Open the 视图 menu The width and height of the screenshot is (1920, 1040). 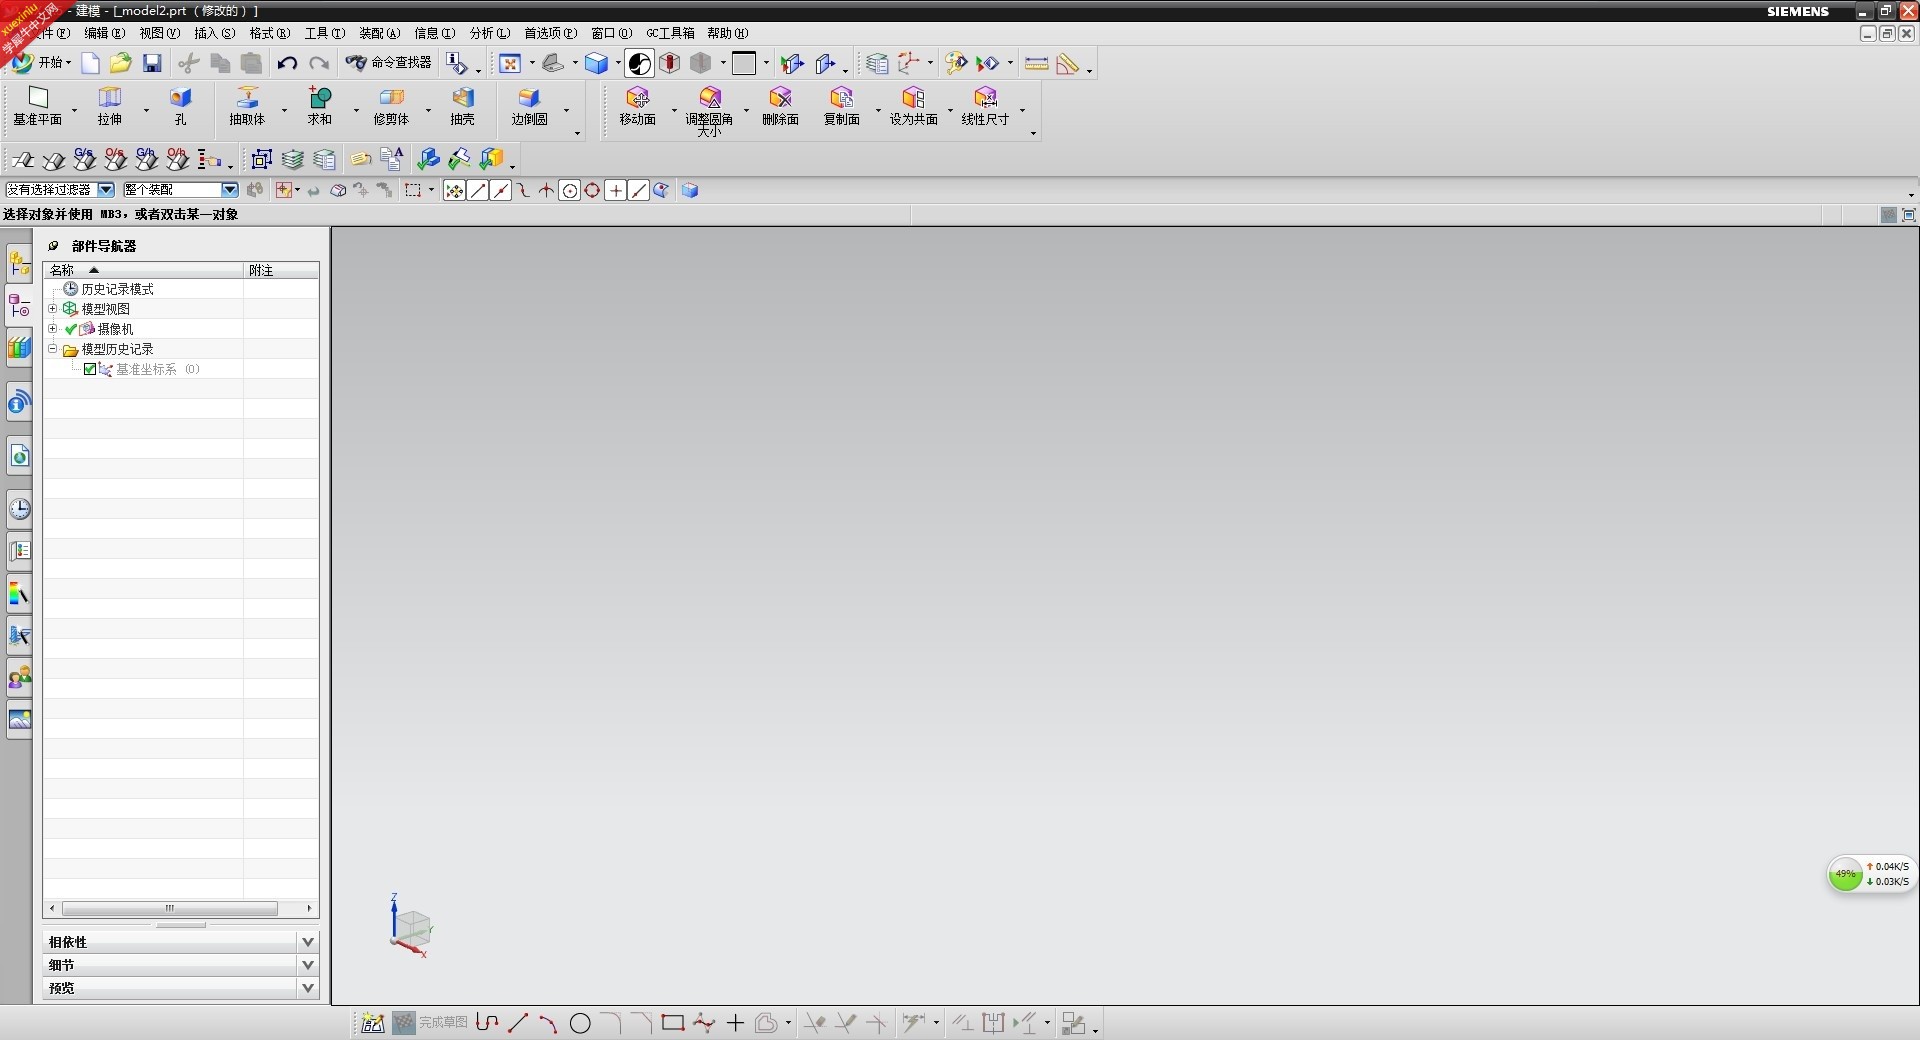(x=159, y=33)
